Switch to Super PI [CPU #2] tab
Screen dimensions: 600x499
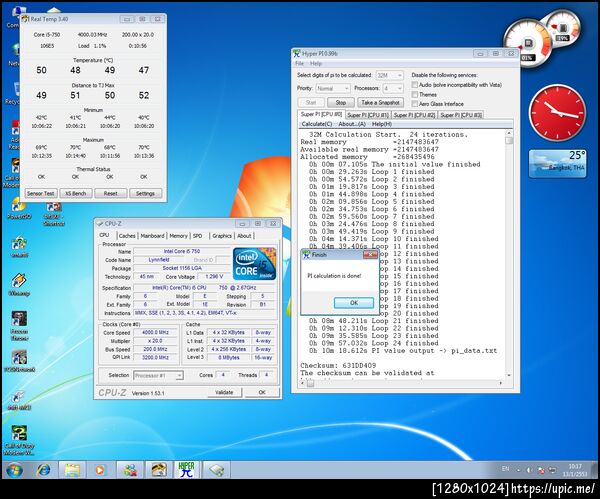(x=414, y=115)
